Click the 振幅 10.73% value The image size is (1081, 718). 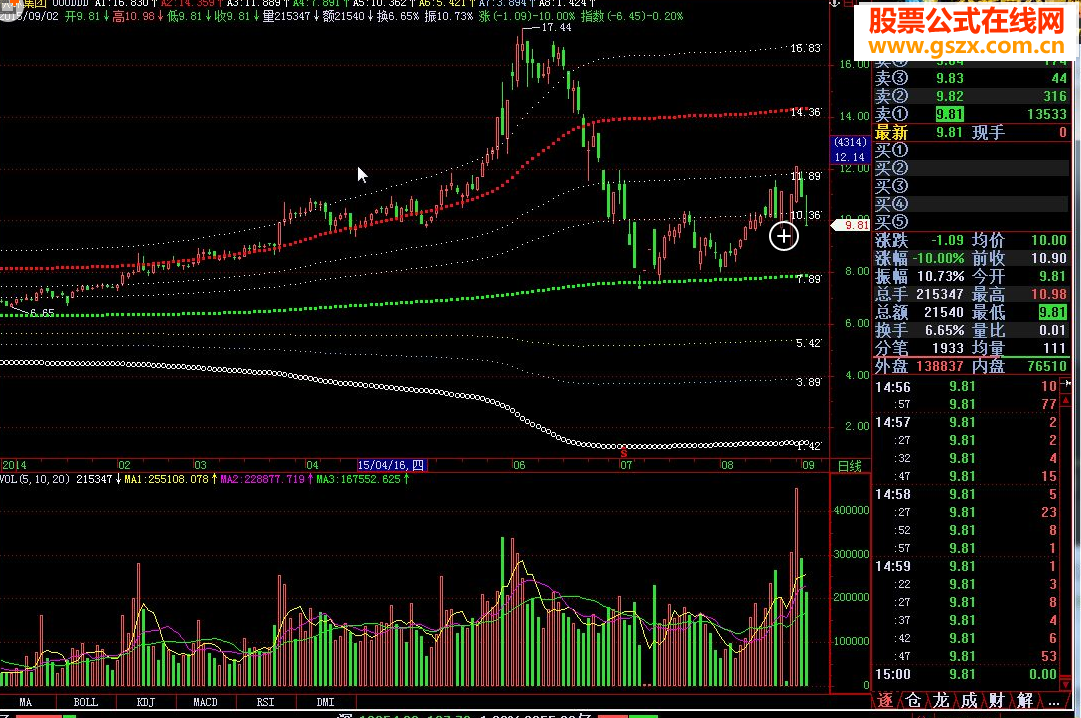tap(940, 276)
